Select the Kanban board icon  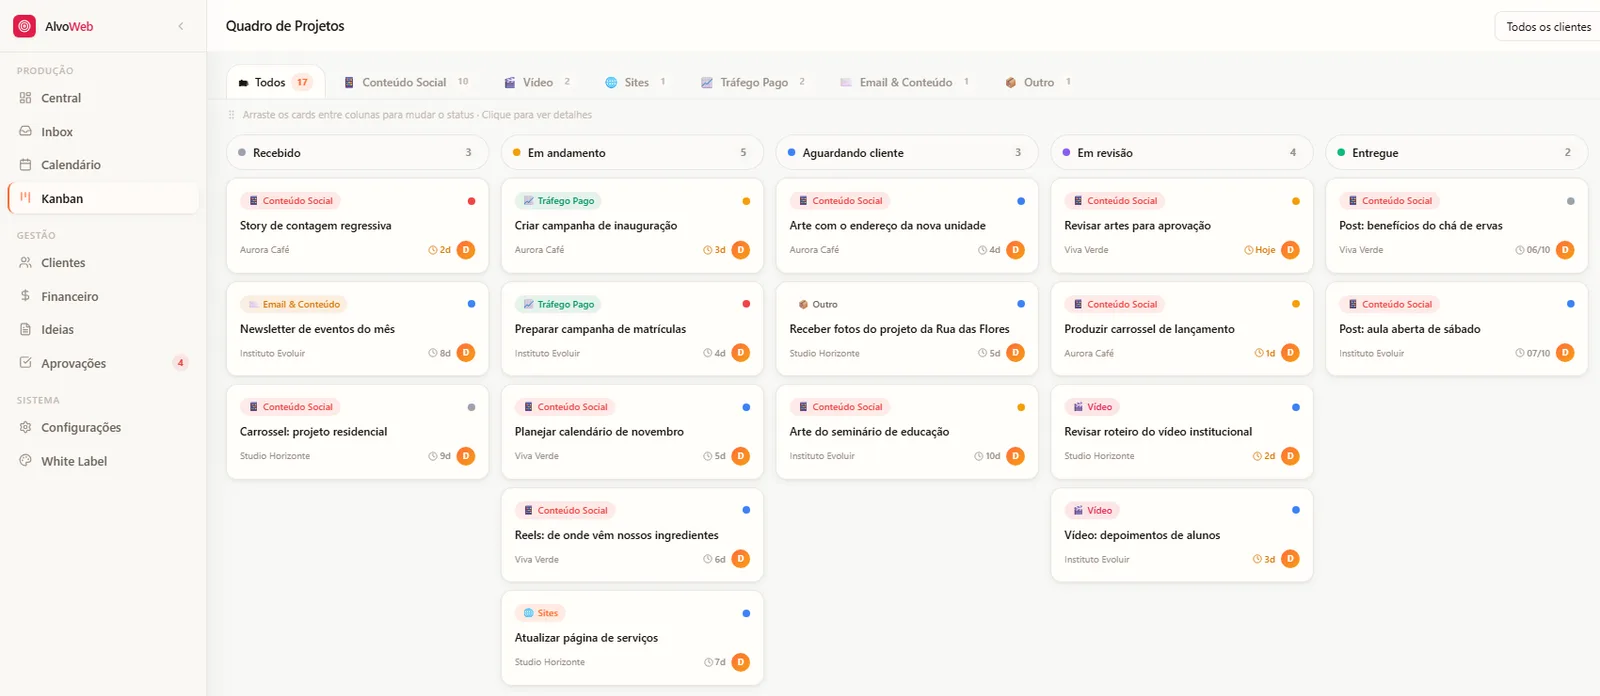click(25, 198)
